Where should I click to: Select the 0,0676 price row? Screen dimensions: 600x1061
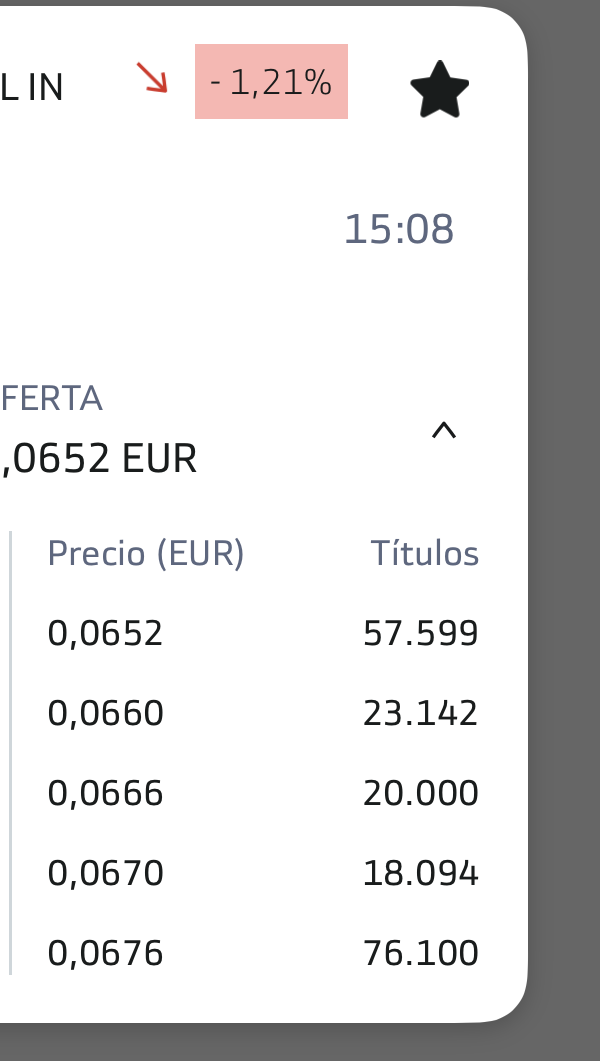[105, 953]
